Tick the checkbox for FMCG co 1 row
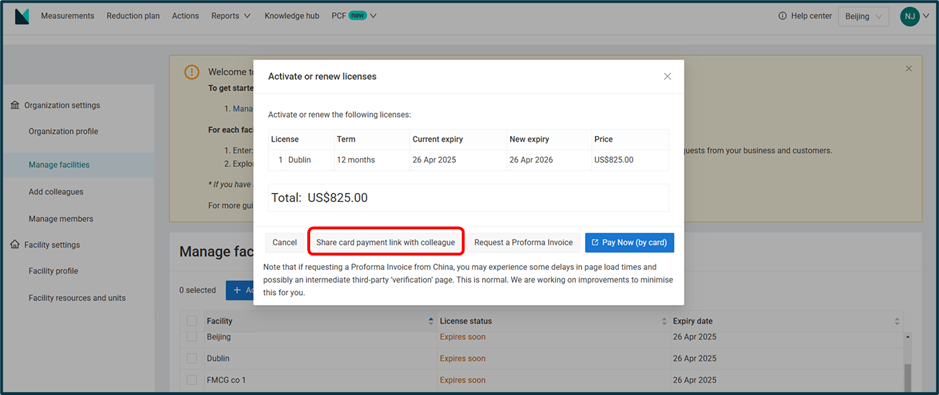 click(x=192, y=380)
